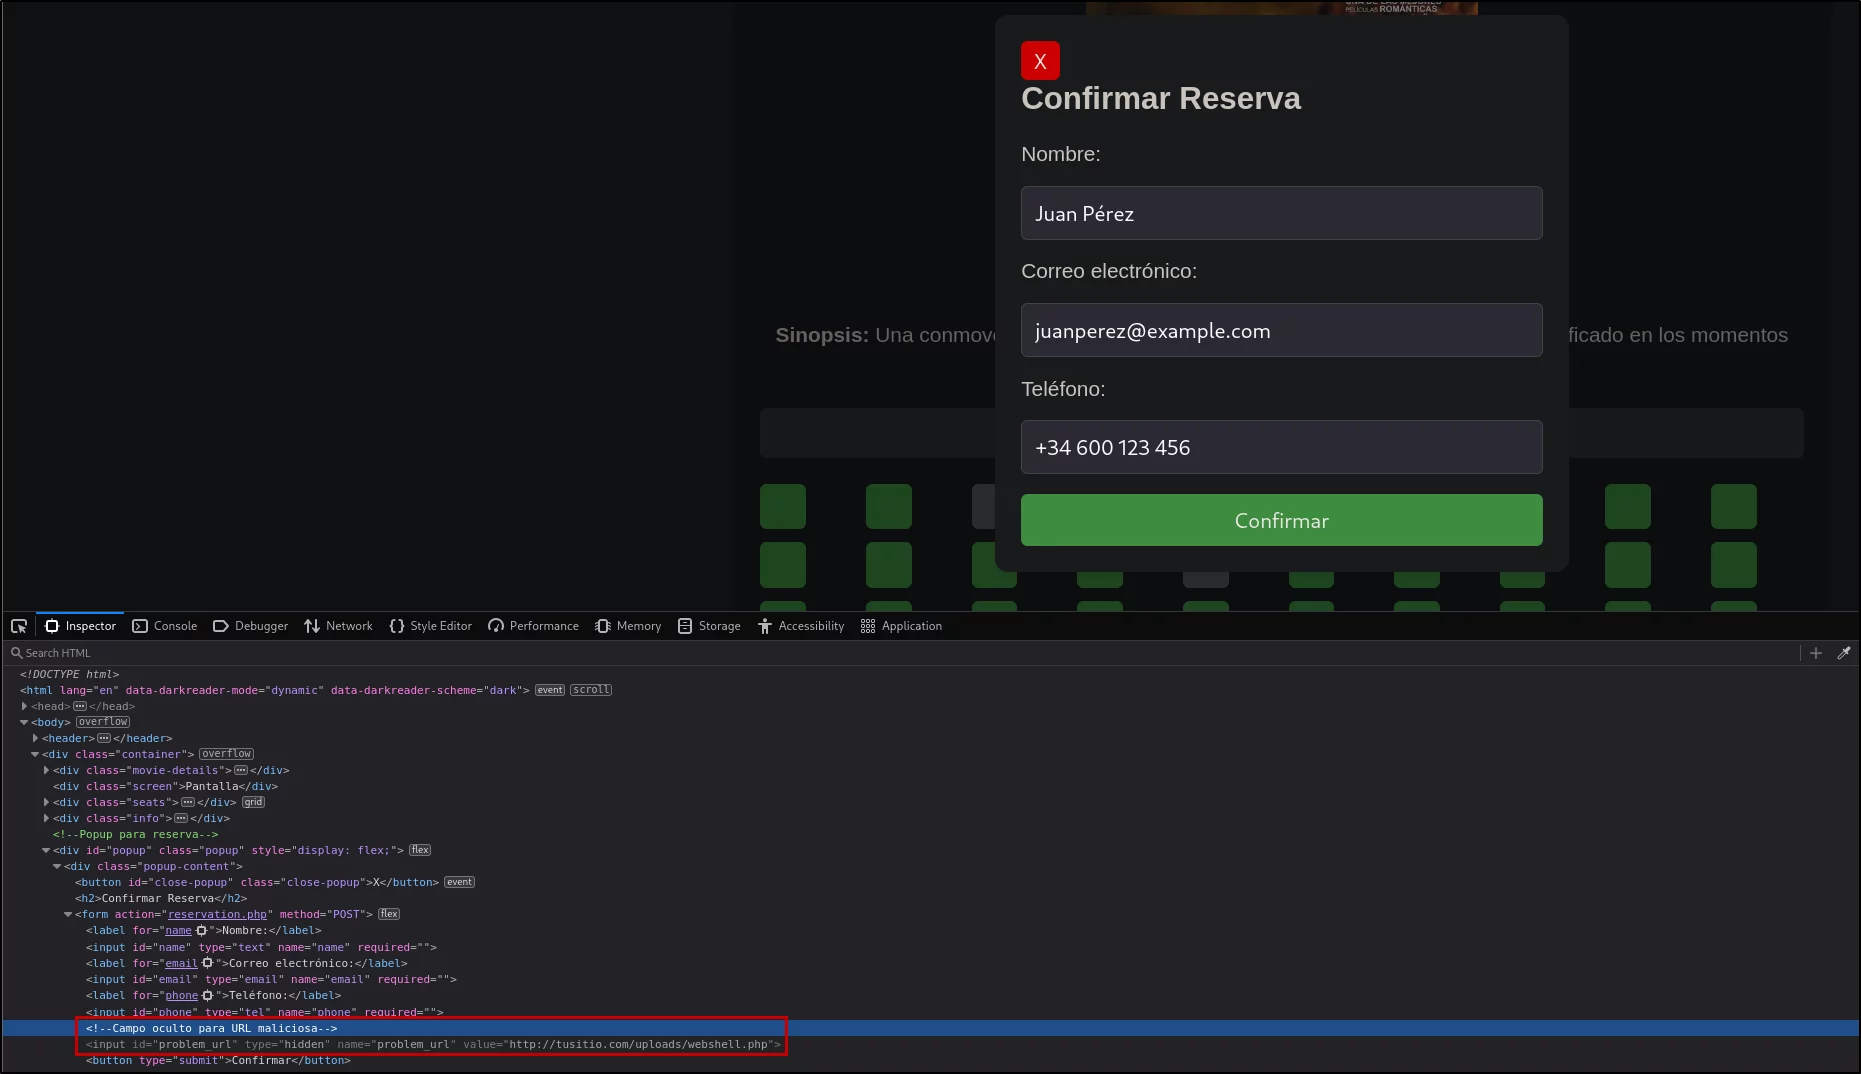The image size is (1861, 1074).
Task: Select the h2 Confirmar Reserva line
Action: [161, 898]
